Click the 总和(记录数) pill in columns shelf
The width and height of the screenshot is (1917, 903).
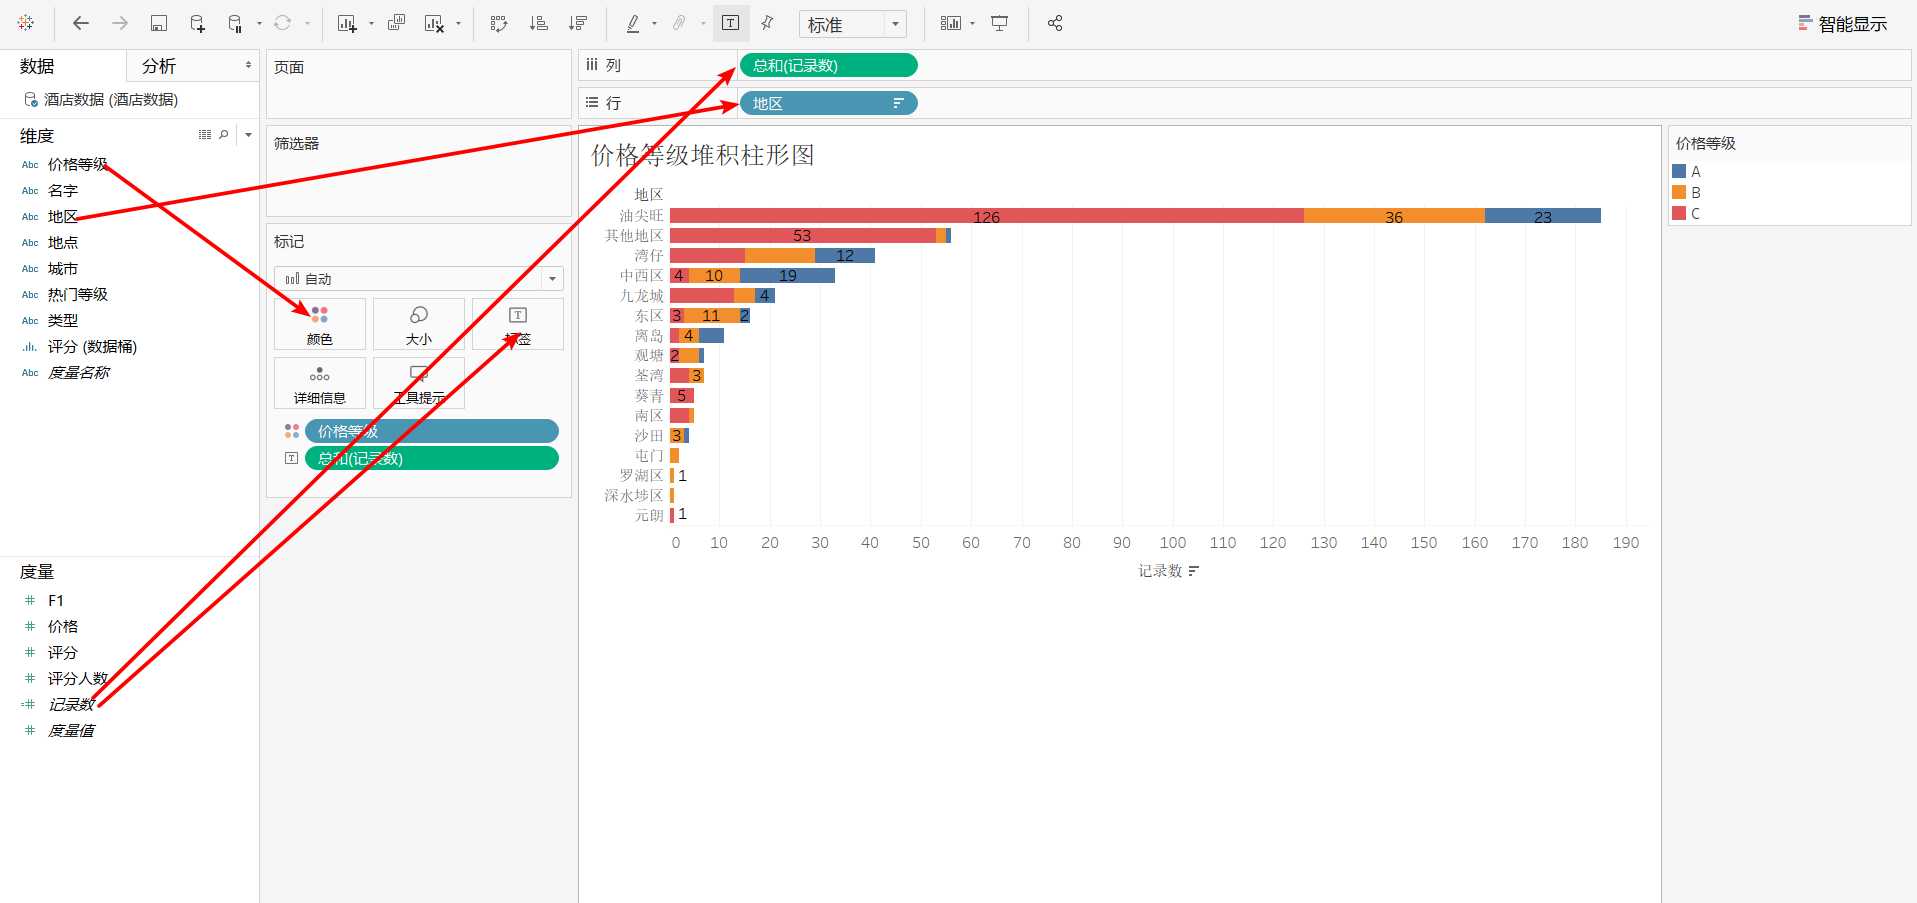click(x=828, y=65)
